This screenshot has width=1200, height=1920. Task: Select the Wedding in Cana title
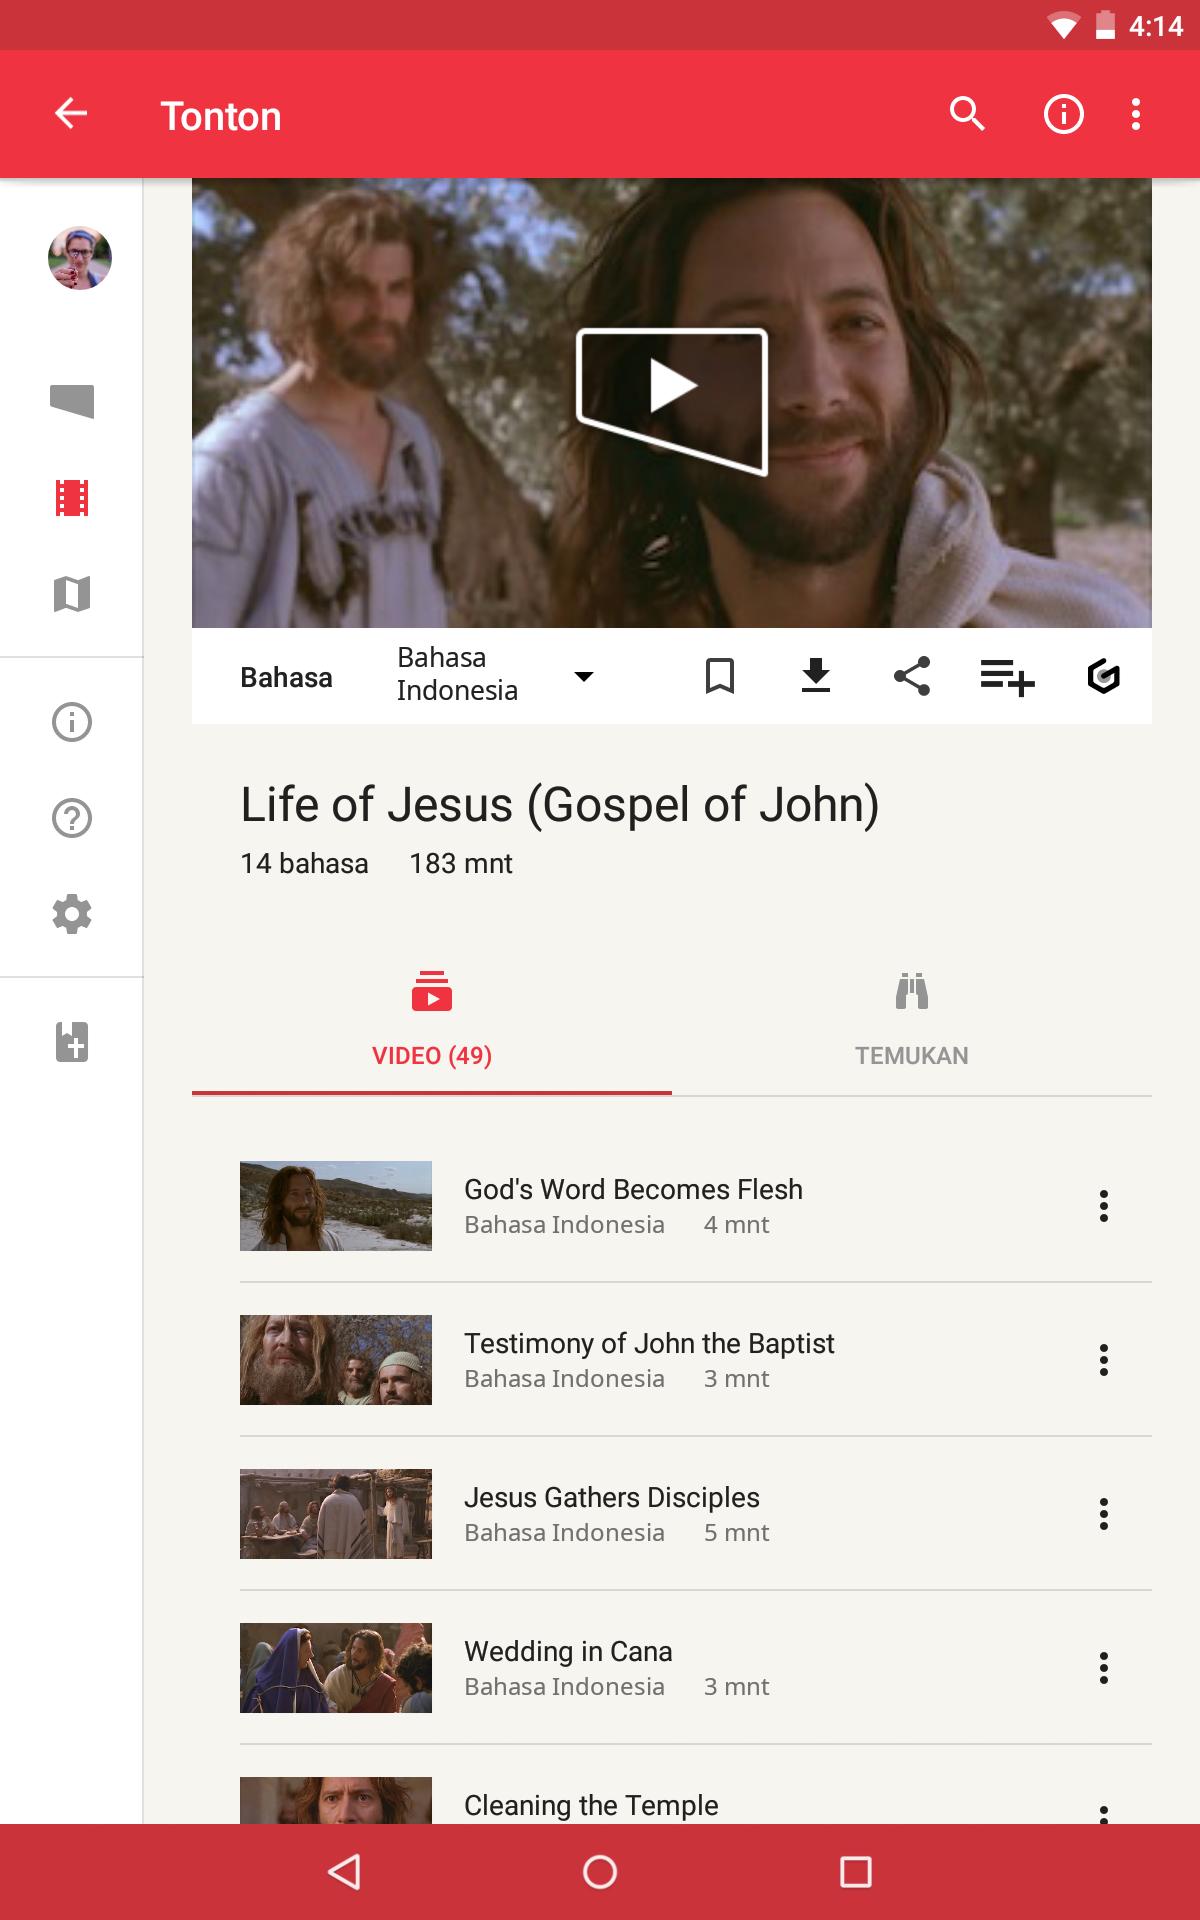click(568, 1651)
